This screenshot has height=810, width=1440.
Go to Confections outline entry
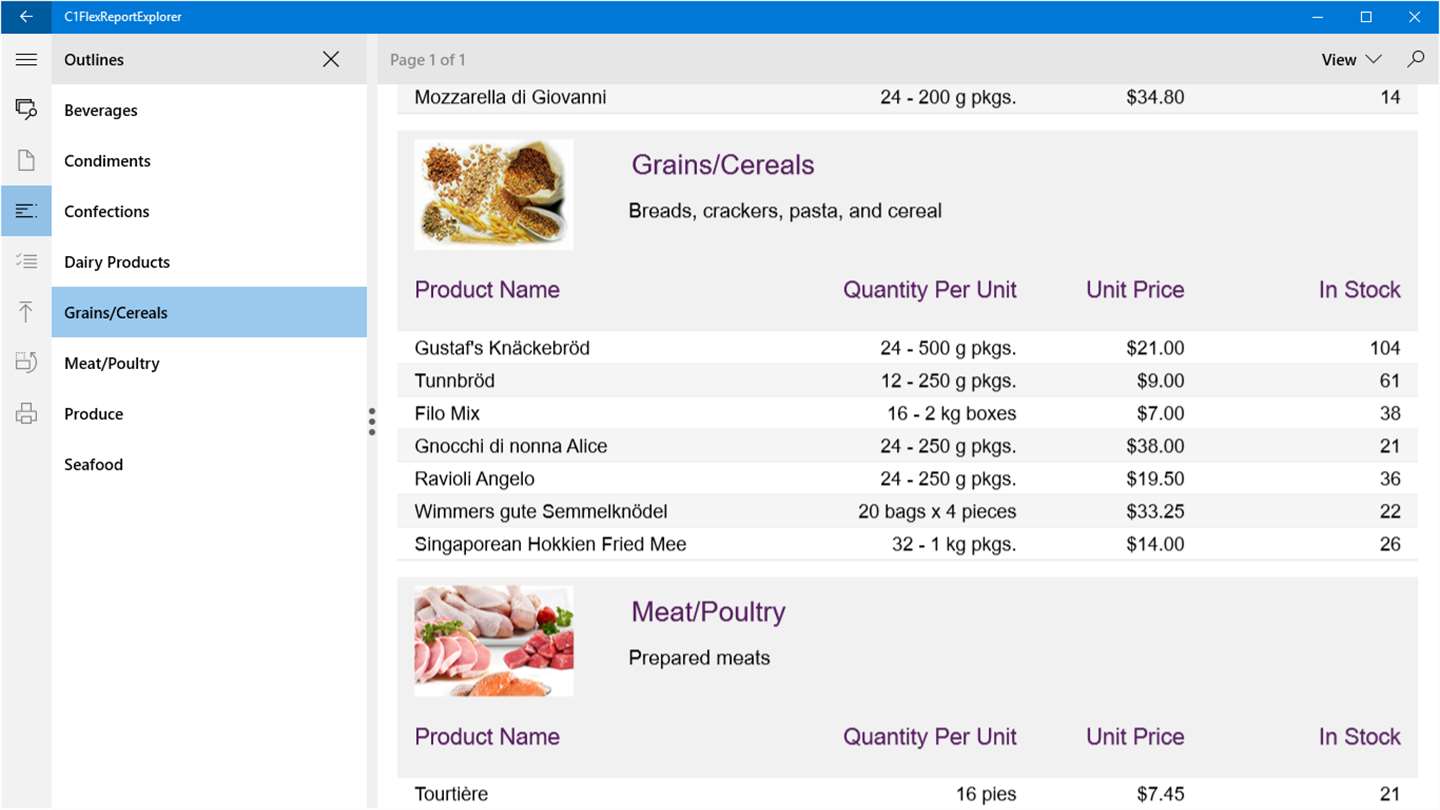tap(106, 211)
